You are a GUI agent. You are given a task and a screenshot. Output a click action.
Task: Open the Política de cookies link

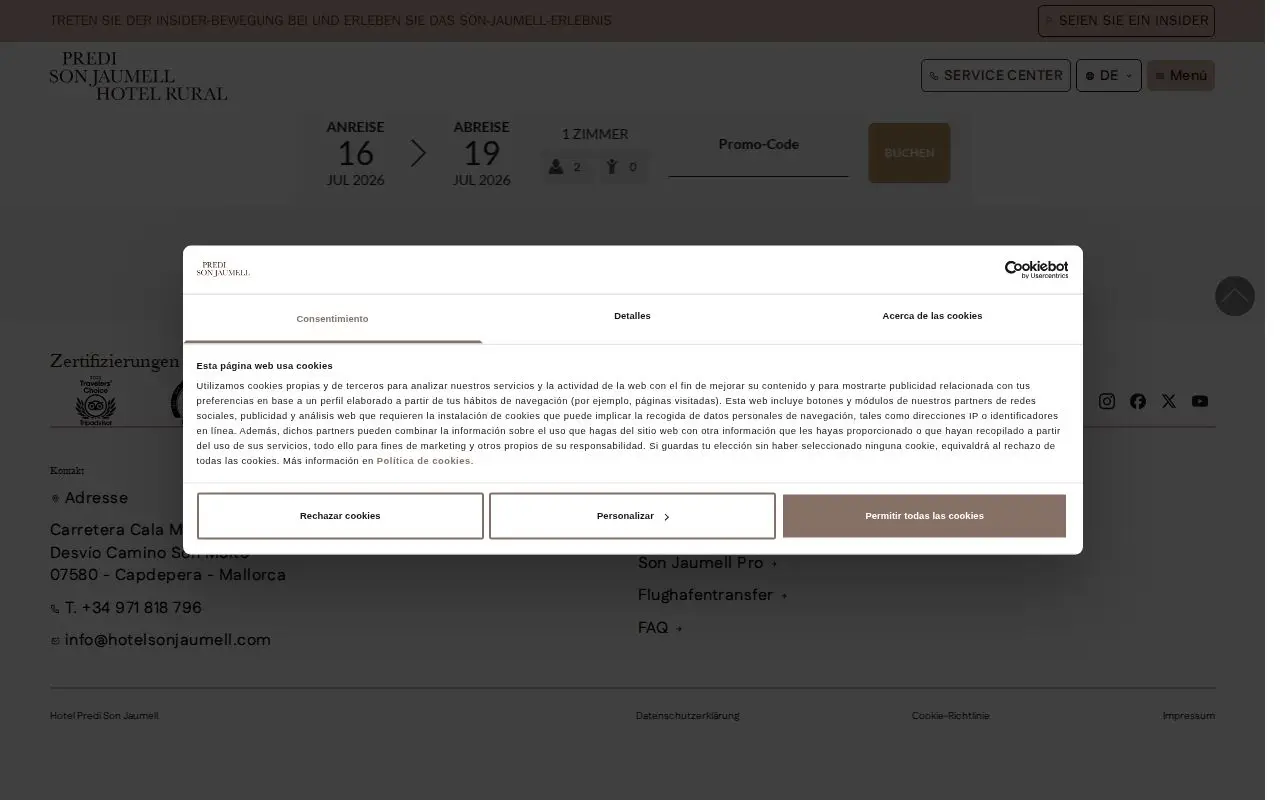coord(425,461)
